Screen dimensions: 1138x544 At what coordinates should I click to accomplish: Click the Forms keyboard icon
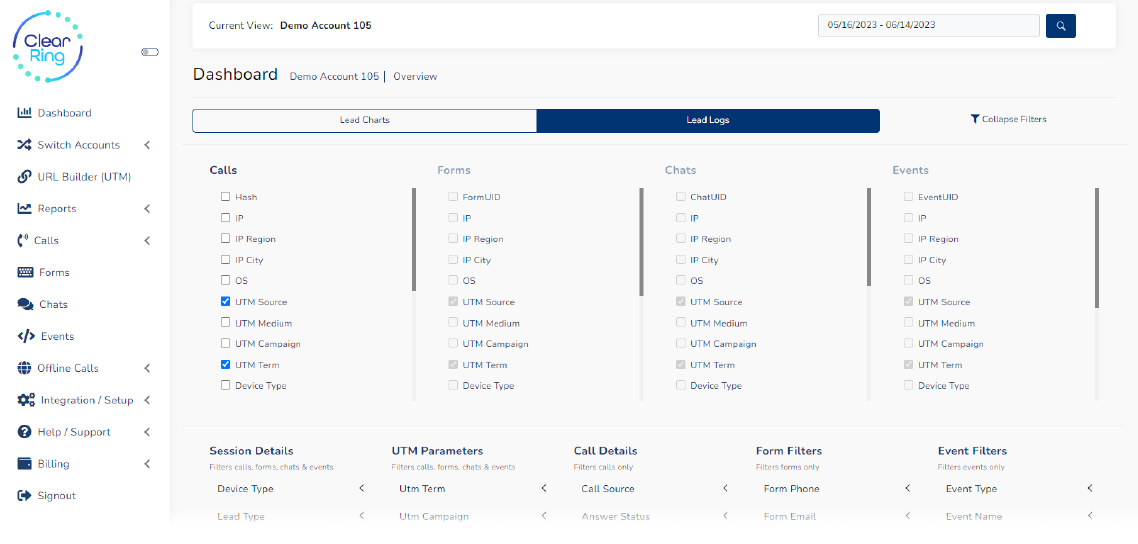(25, 273)
